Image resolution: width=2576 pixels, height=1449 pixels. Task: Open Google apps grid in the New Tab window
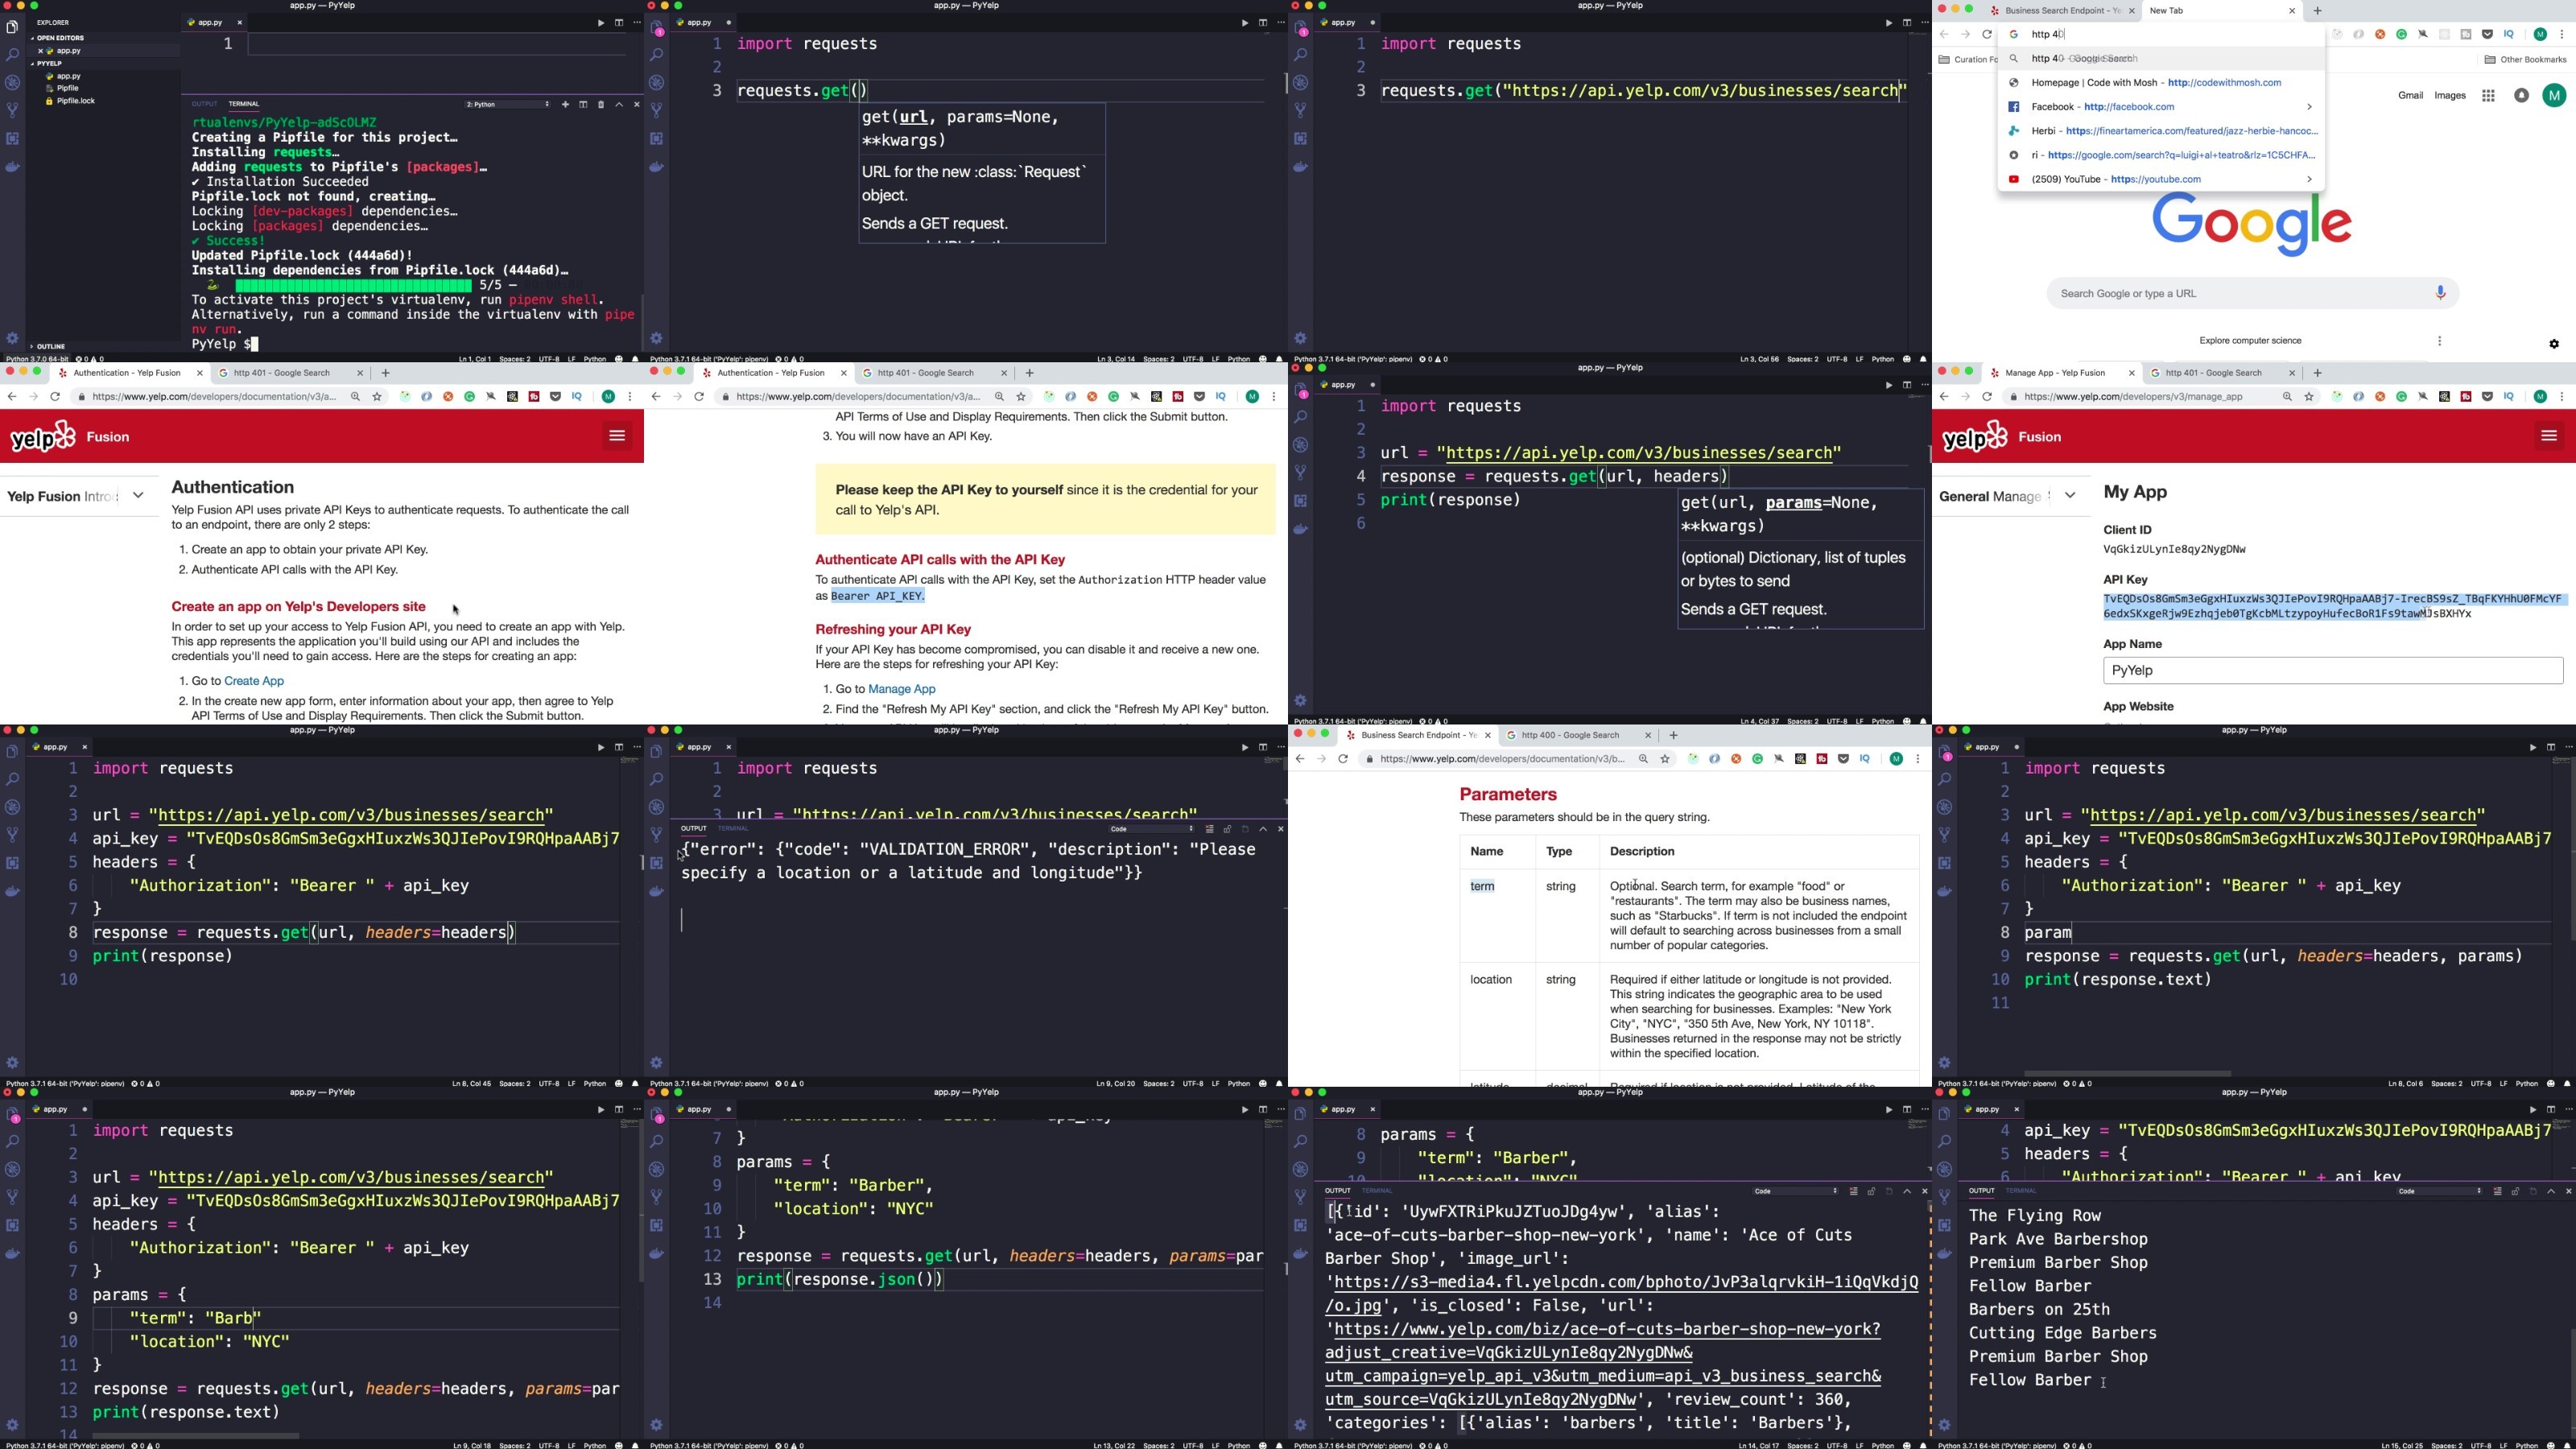click(x=2488, y=96)
